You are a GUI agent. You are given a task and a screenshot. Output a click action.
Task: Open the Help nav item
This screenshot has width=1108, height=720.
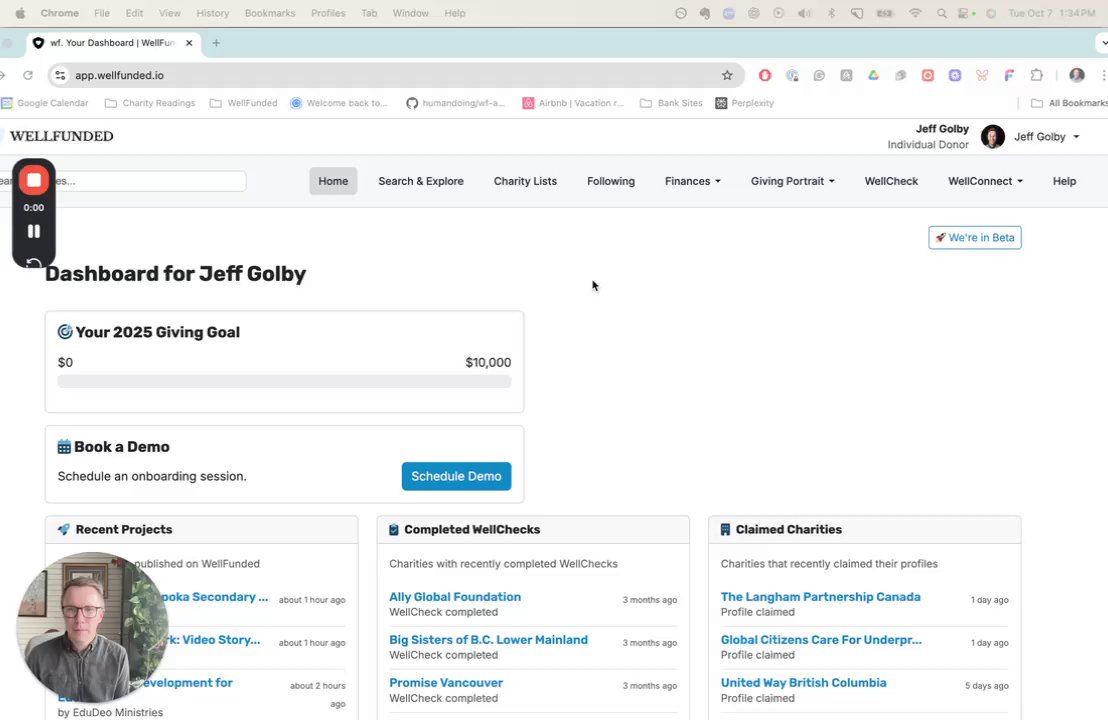click(x=1064, y=181)
